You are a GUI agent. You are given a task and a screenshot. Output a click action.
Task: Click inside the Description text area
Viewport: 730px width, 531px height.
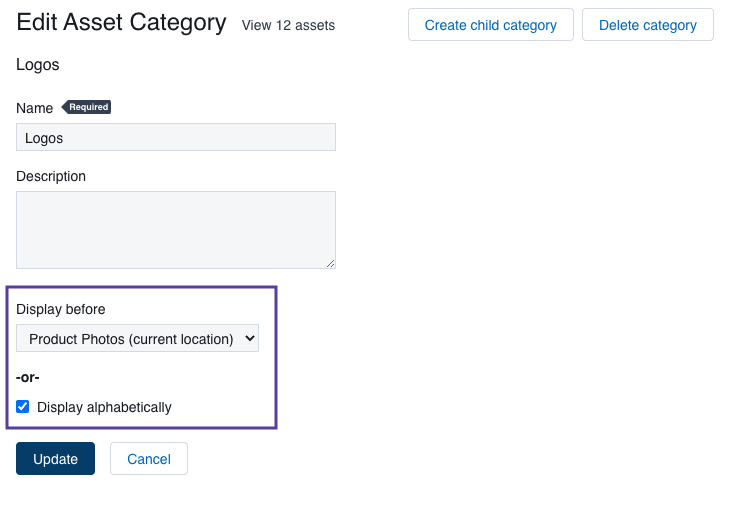[176, 230]
